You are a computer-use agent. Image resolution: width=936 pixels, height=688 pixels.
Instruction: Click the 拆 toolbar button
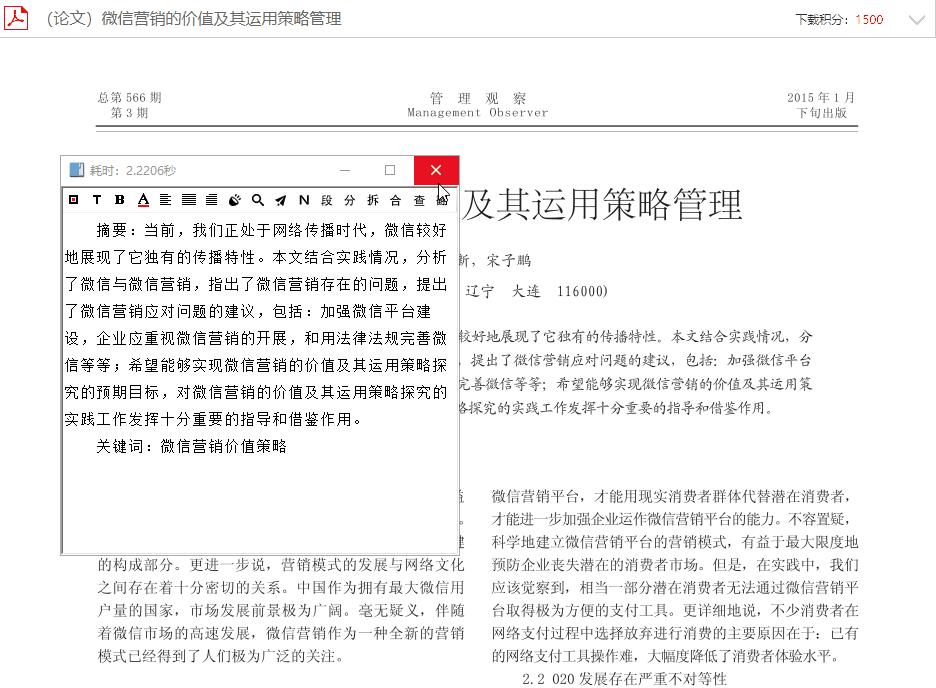(372, 200)
